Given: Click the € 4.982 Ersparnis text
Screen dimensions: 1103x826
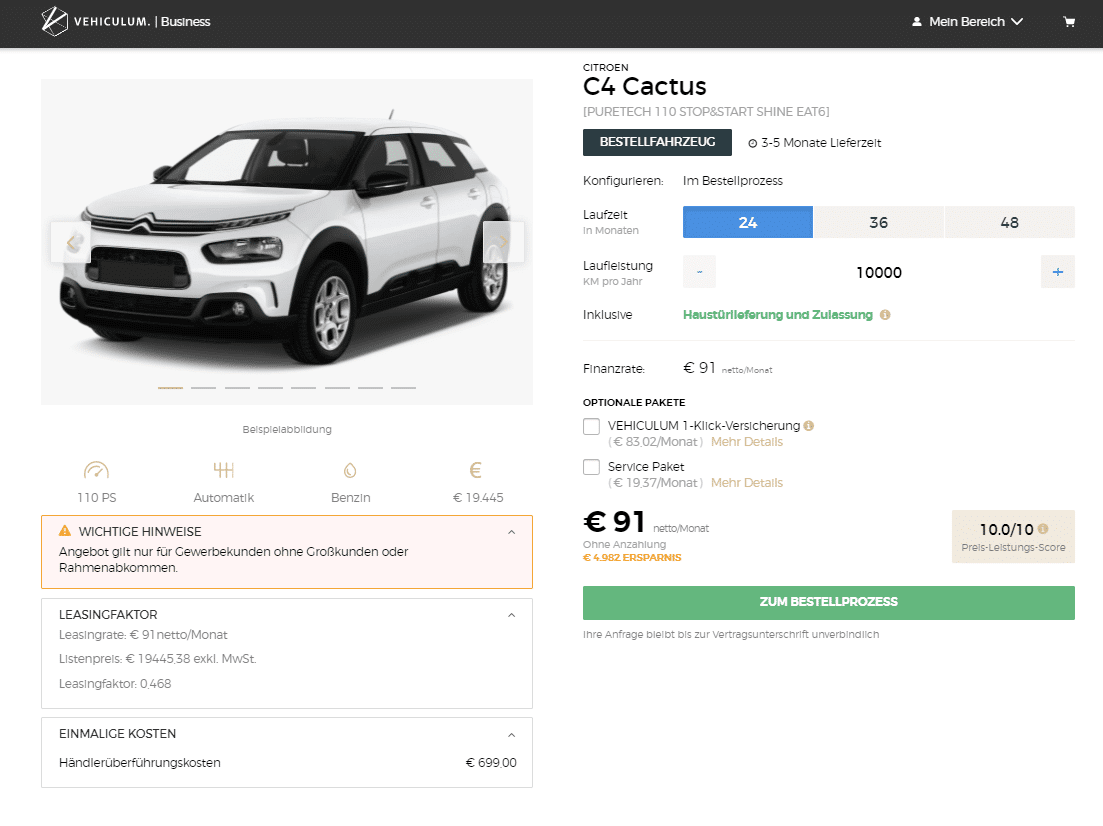Looking at the screenshot, I should (632, 557).
